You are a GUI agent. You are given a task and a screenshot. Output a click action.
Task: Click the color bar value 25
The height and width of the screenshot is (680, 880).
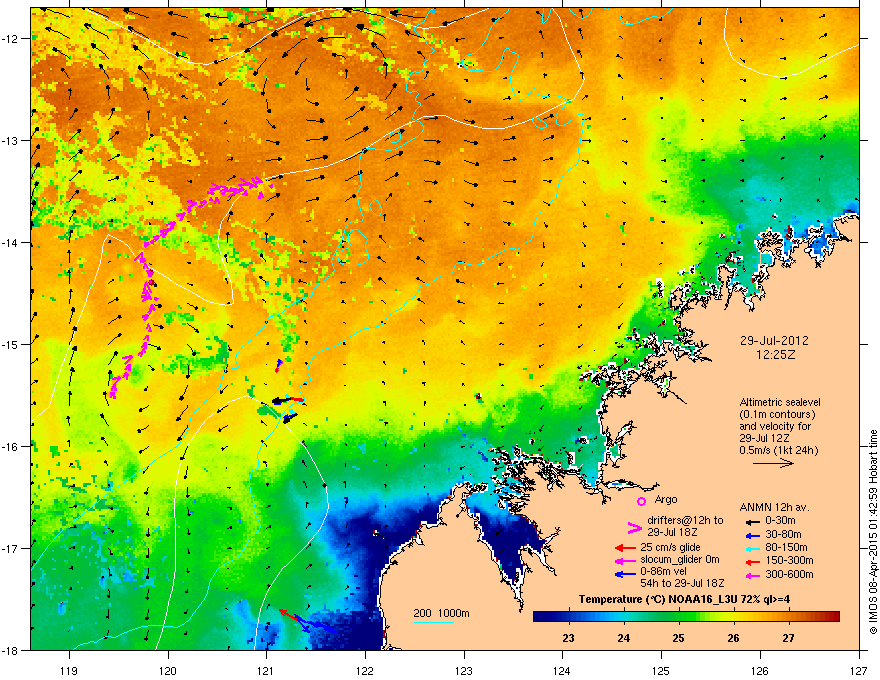point(679,638)
